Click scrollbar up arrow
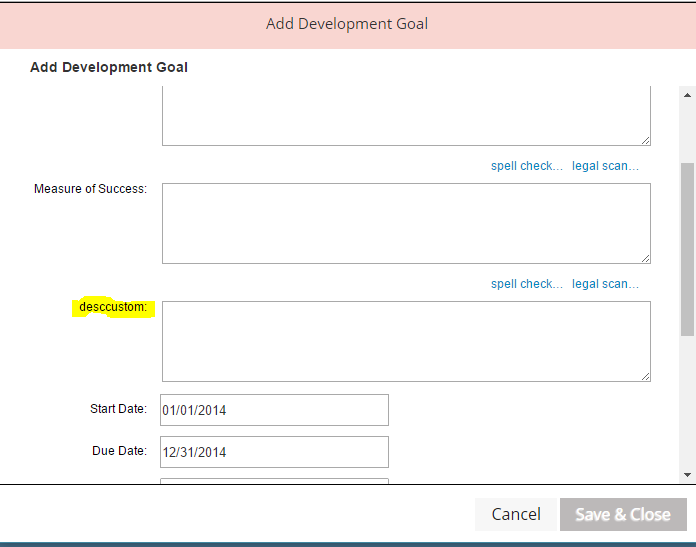 click(x=687, y=95)
